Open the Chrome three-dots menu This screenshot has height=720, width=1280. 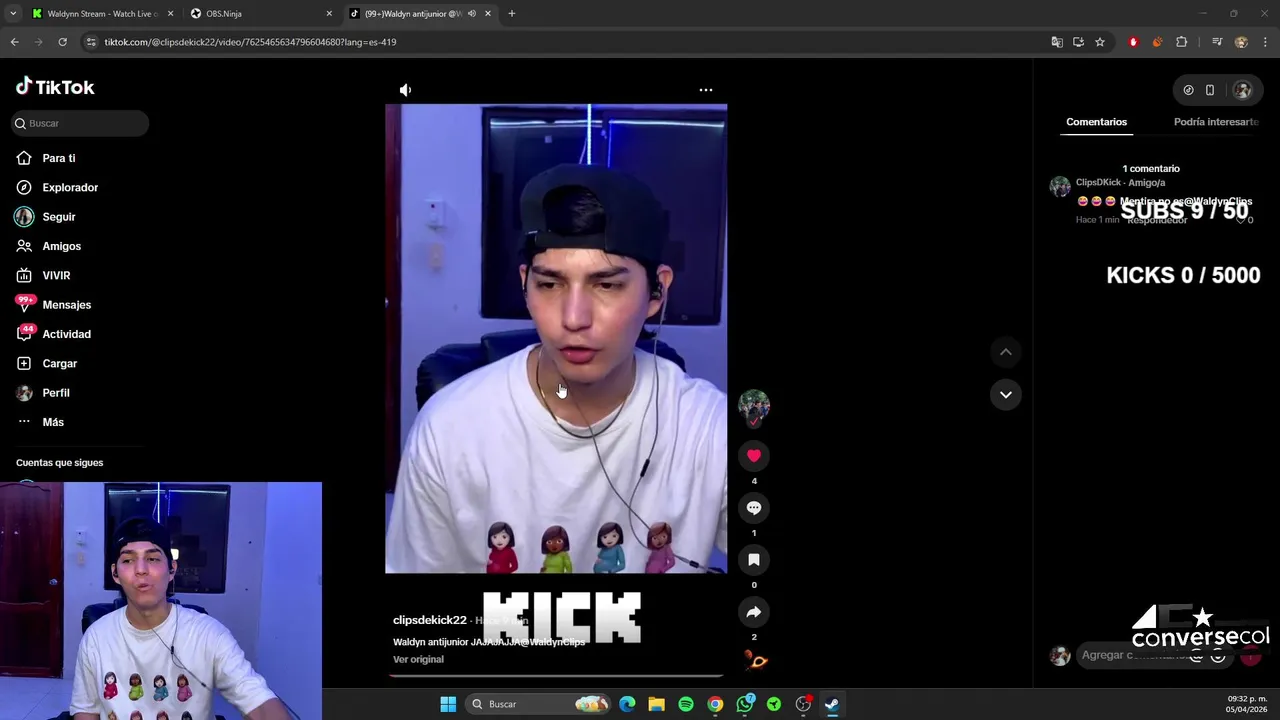coord(1266,42)
